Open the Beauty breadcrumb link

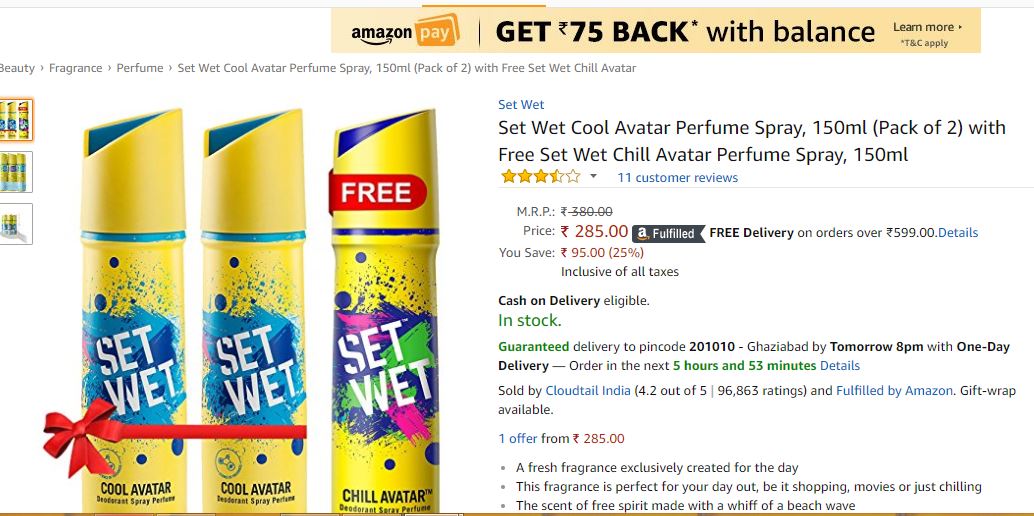tap(17, 68)
